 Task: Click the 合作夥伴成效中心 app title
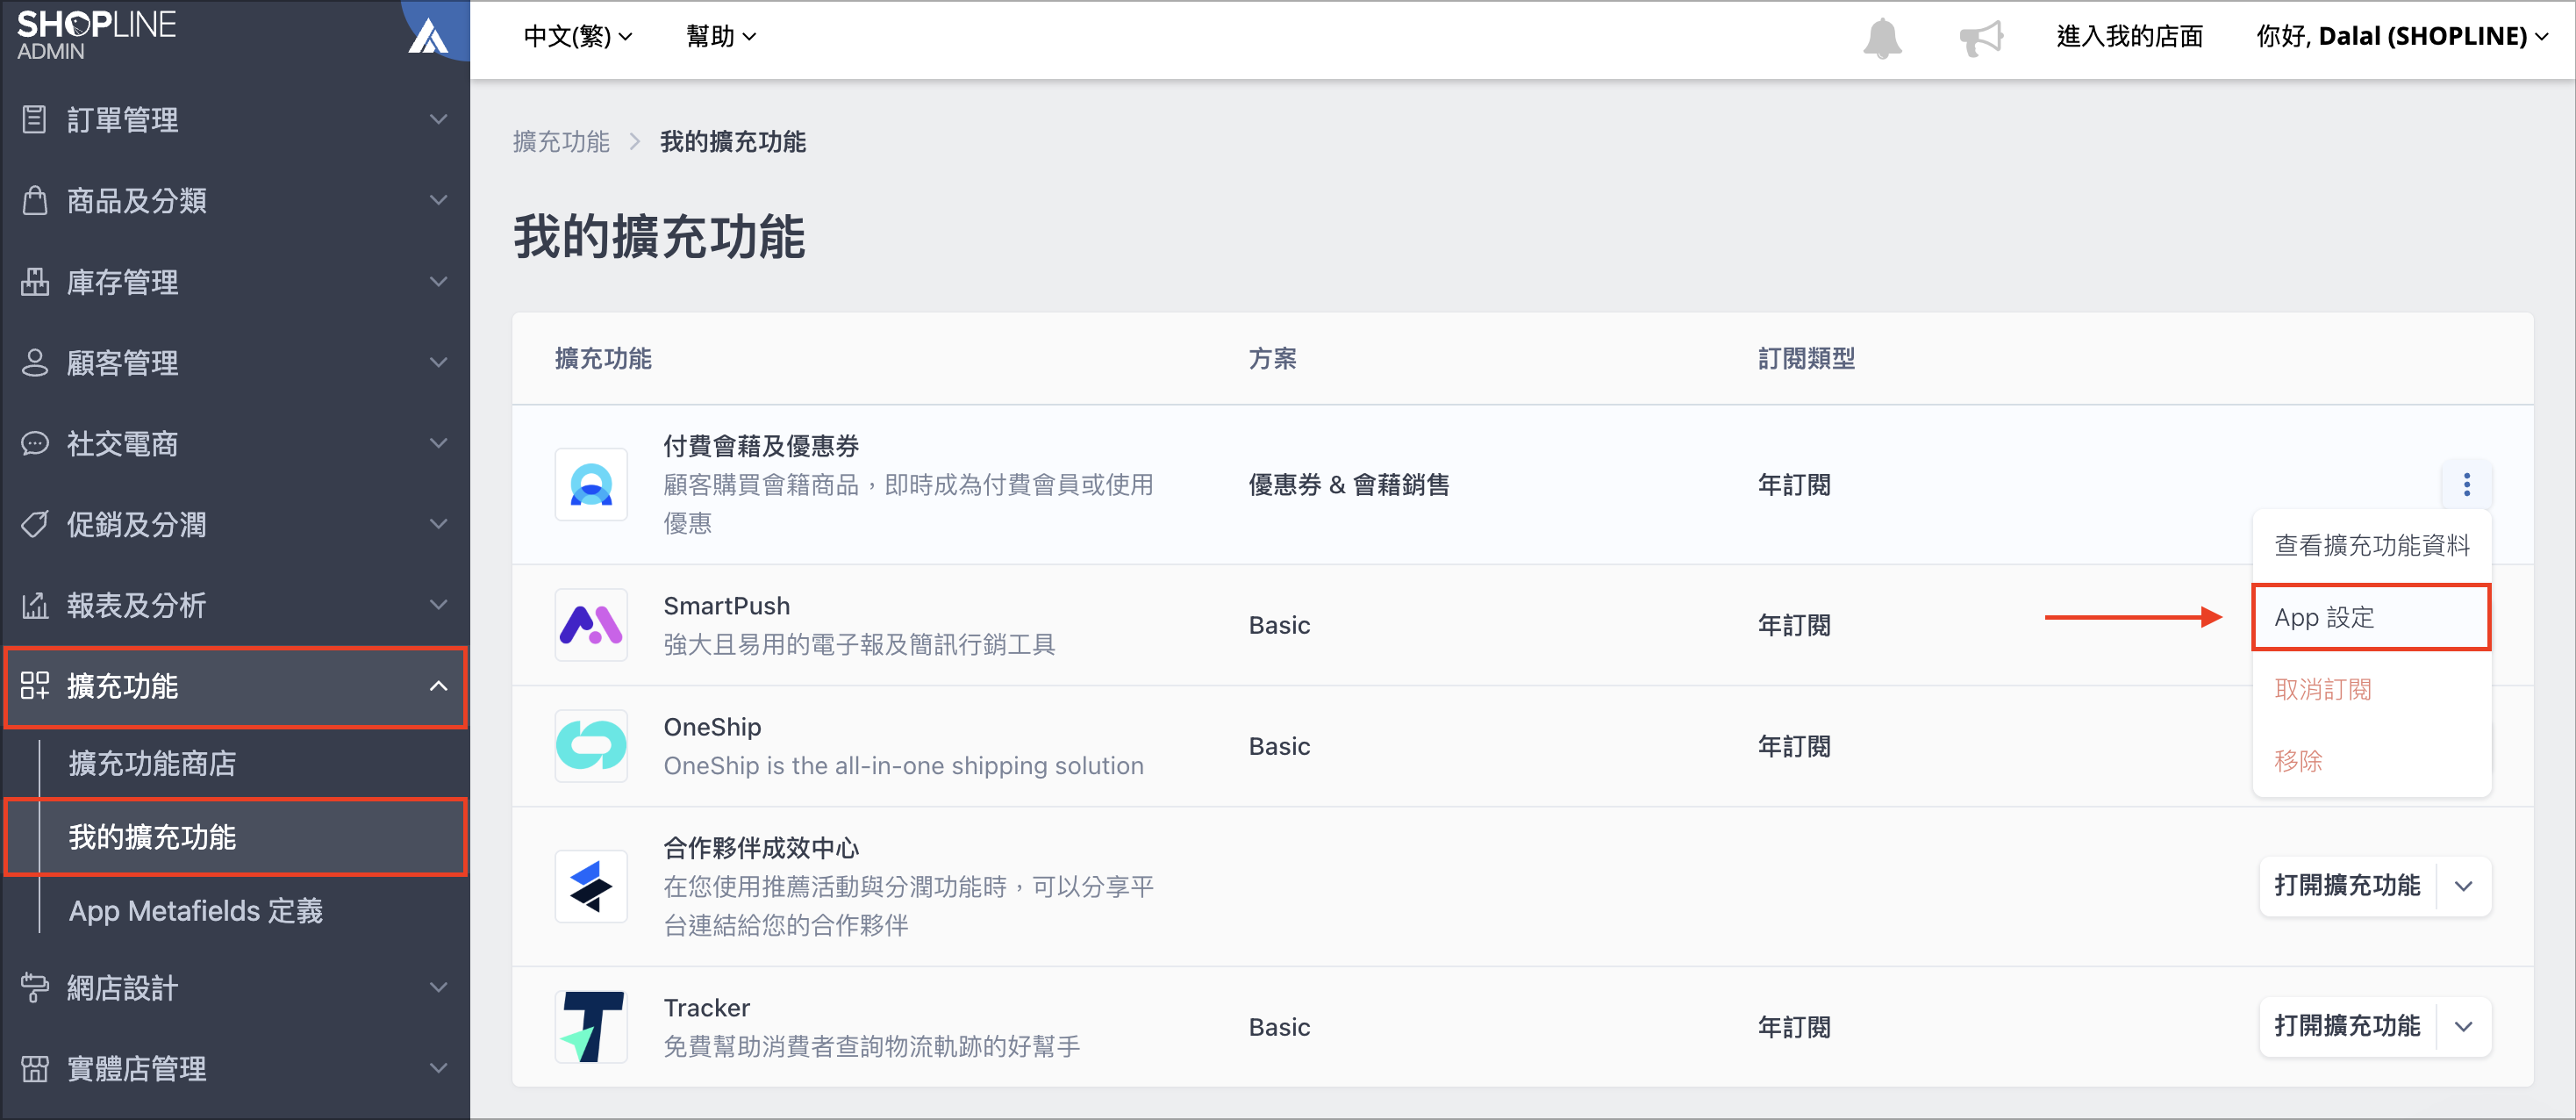(x=761, y=847)
